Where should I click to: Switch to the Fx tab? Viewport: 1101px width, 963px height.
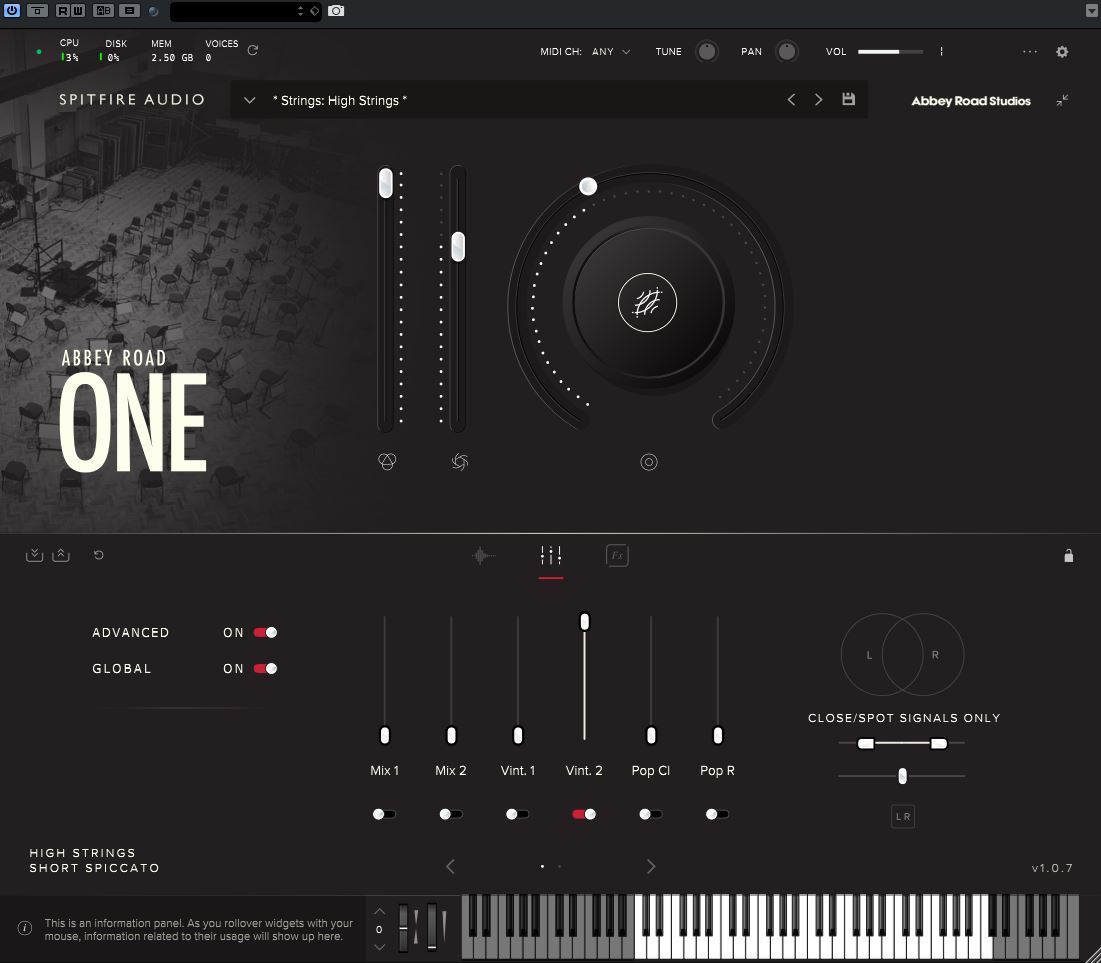click(617, 555)
